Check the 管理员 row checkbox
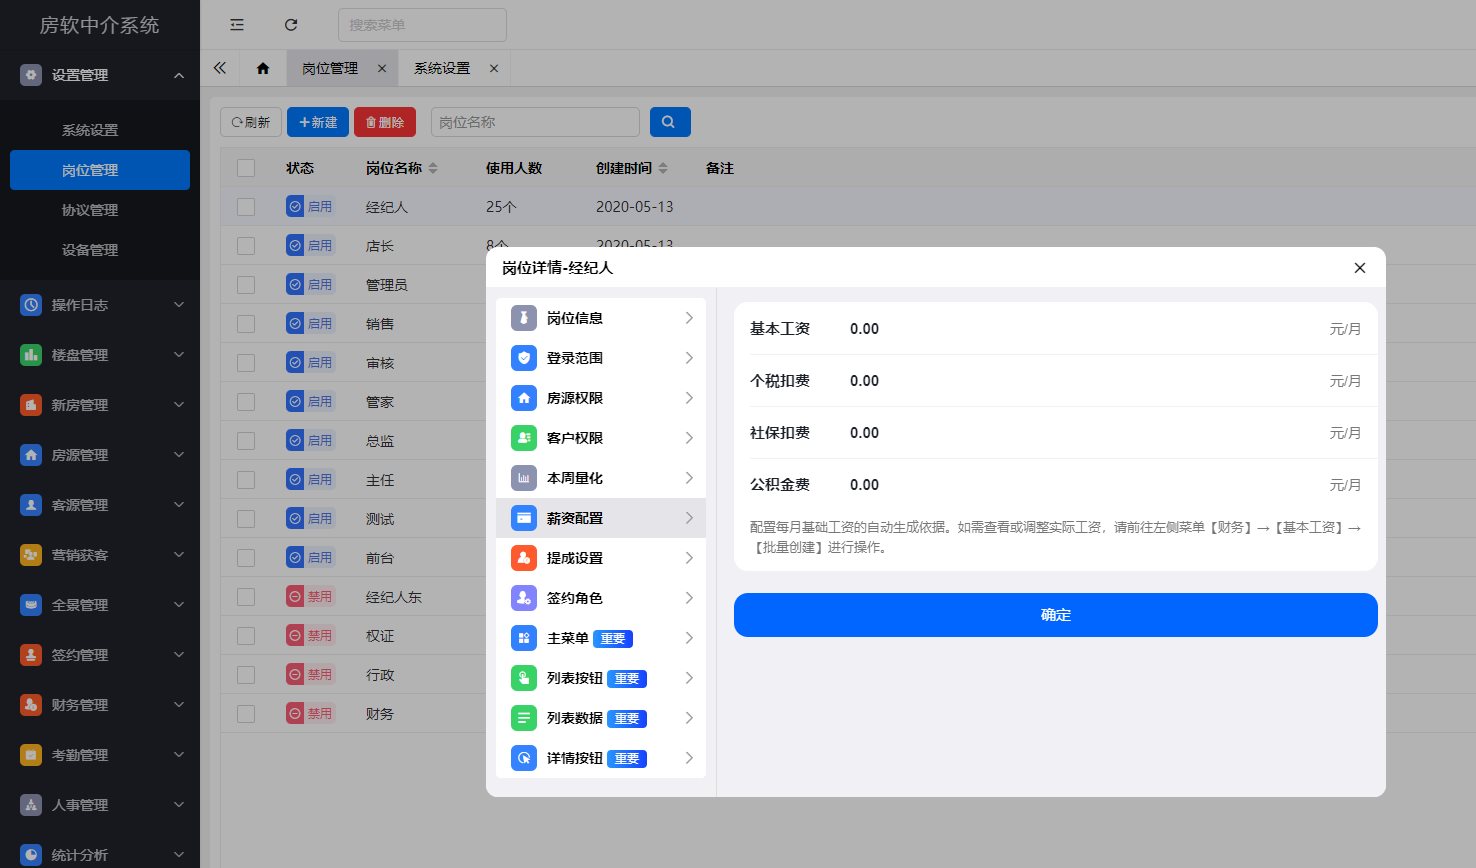The width and height of the screenshot is (1476, 868). pos(246,285)
